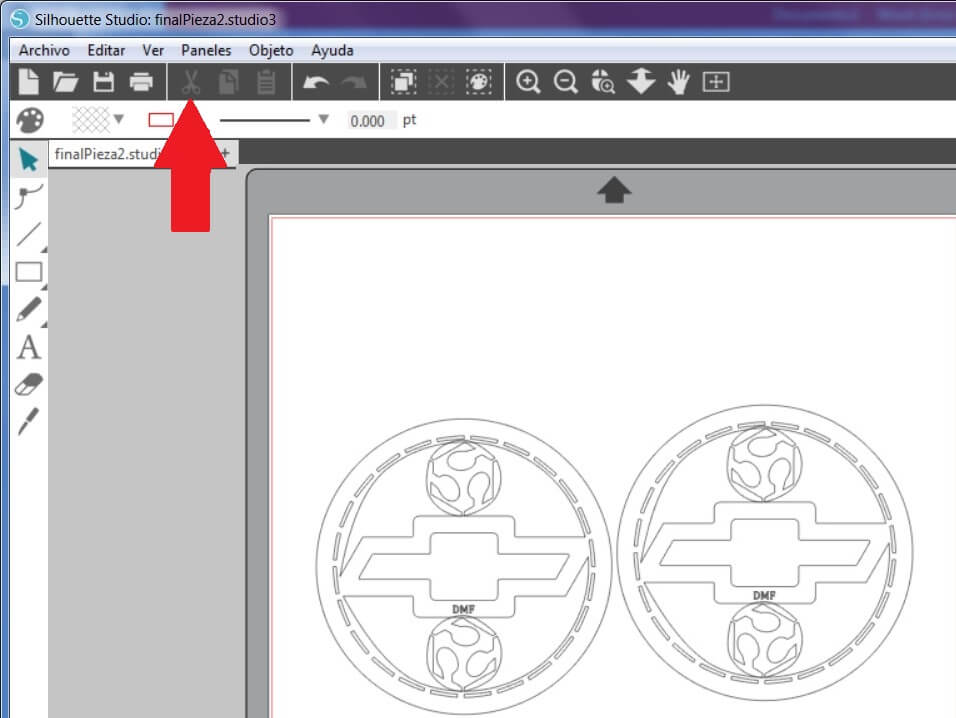Click the transparent fill pattern swatch
Viewport: 956px width, 718px height.
91,120
